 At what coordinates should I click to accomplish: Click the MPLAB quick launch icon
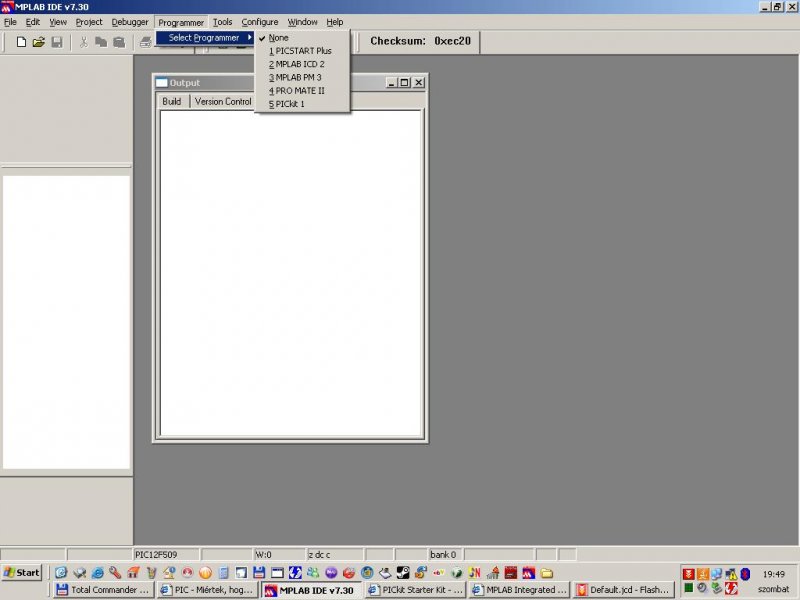(x=529, y=573)
